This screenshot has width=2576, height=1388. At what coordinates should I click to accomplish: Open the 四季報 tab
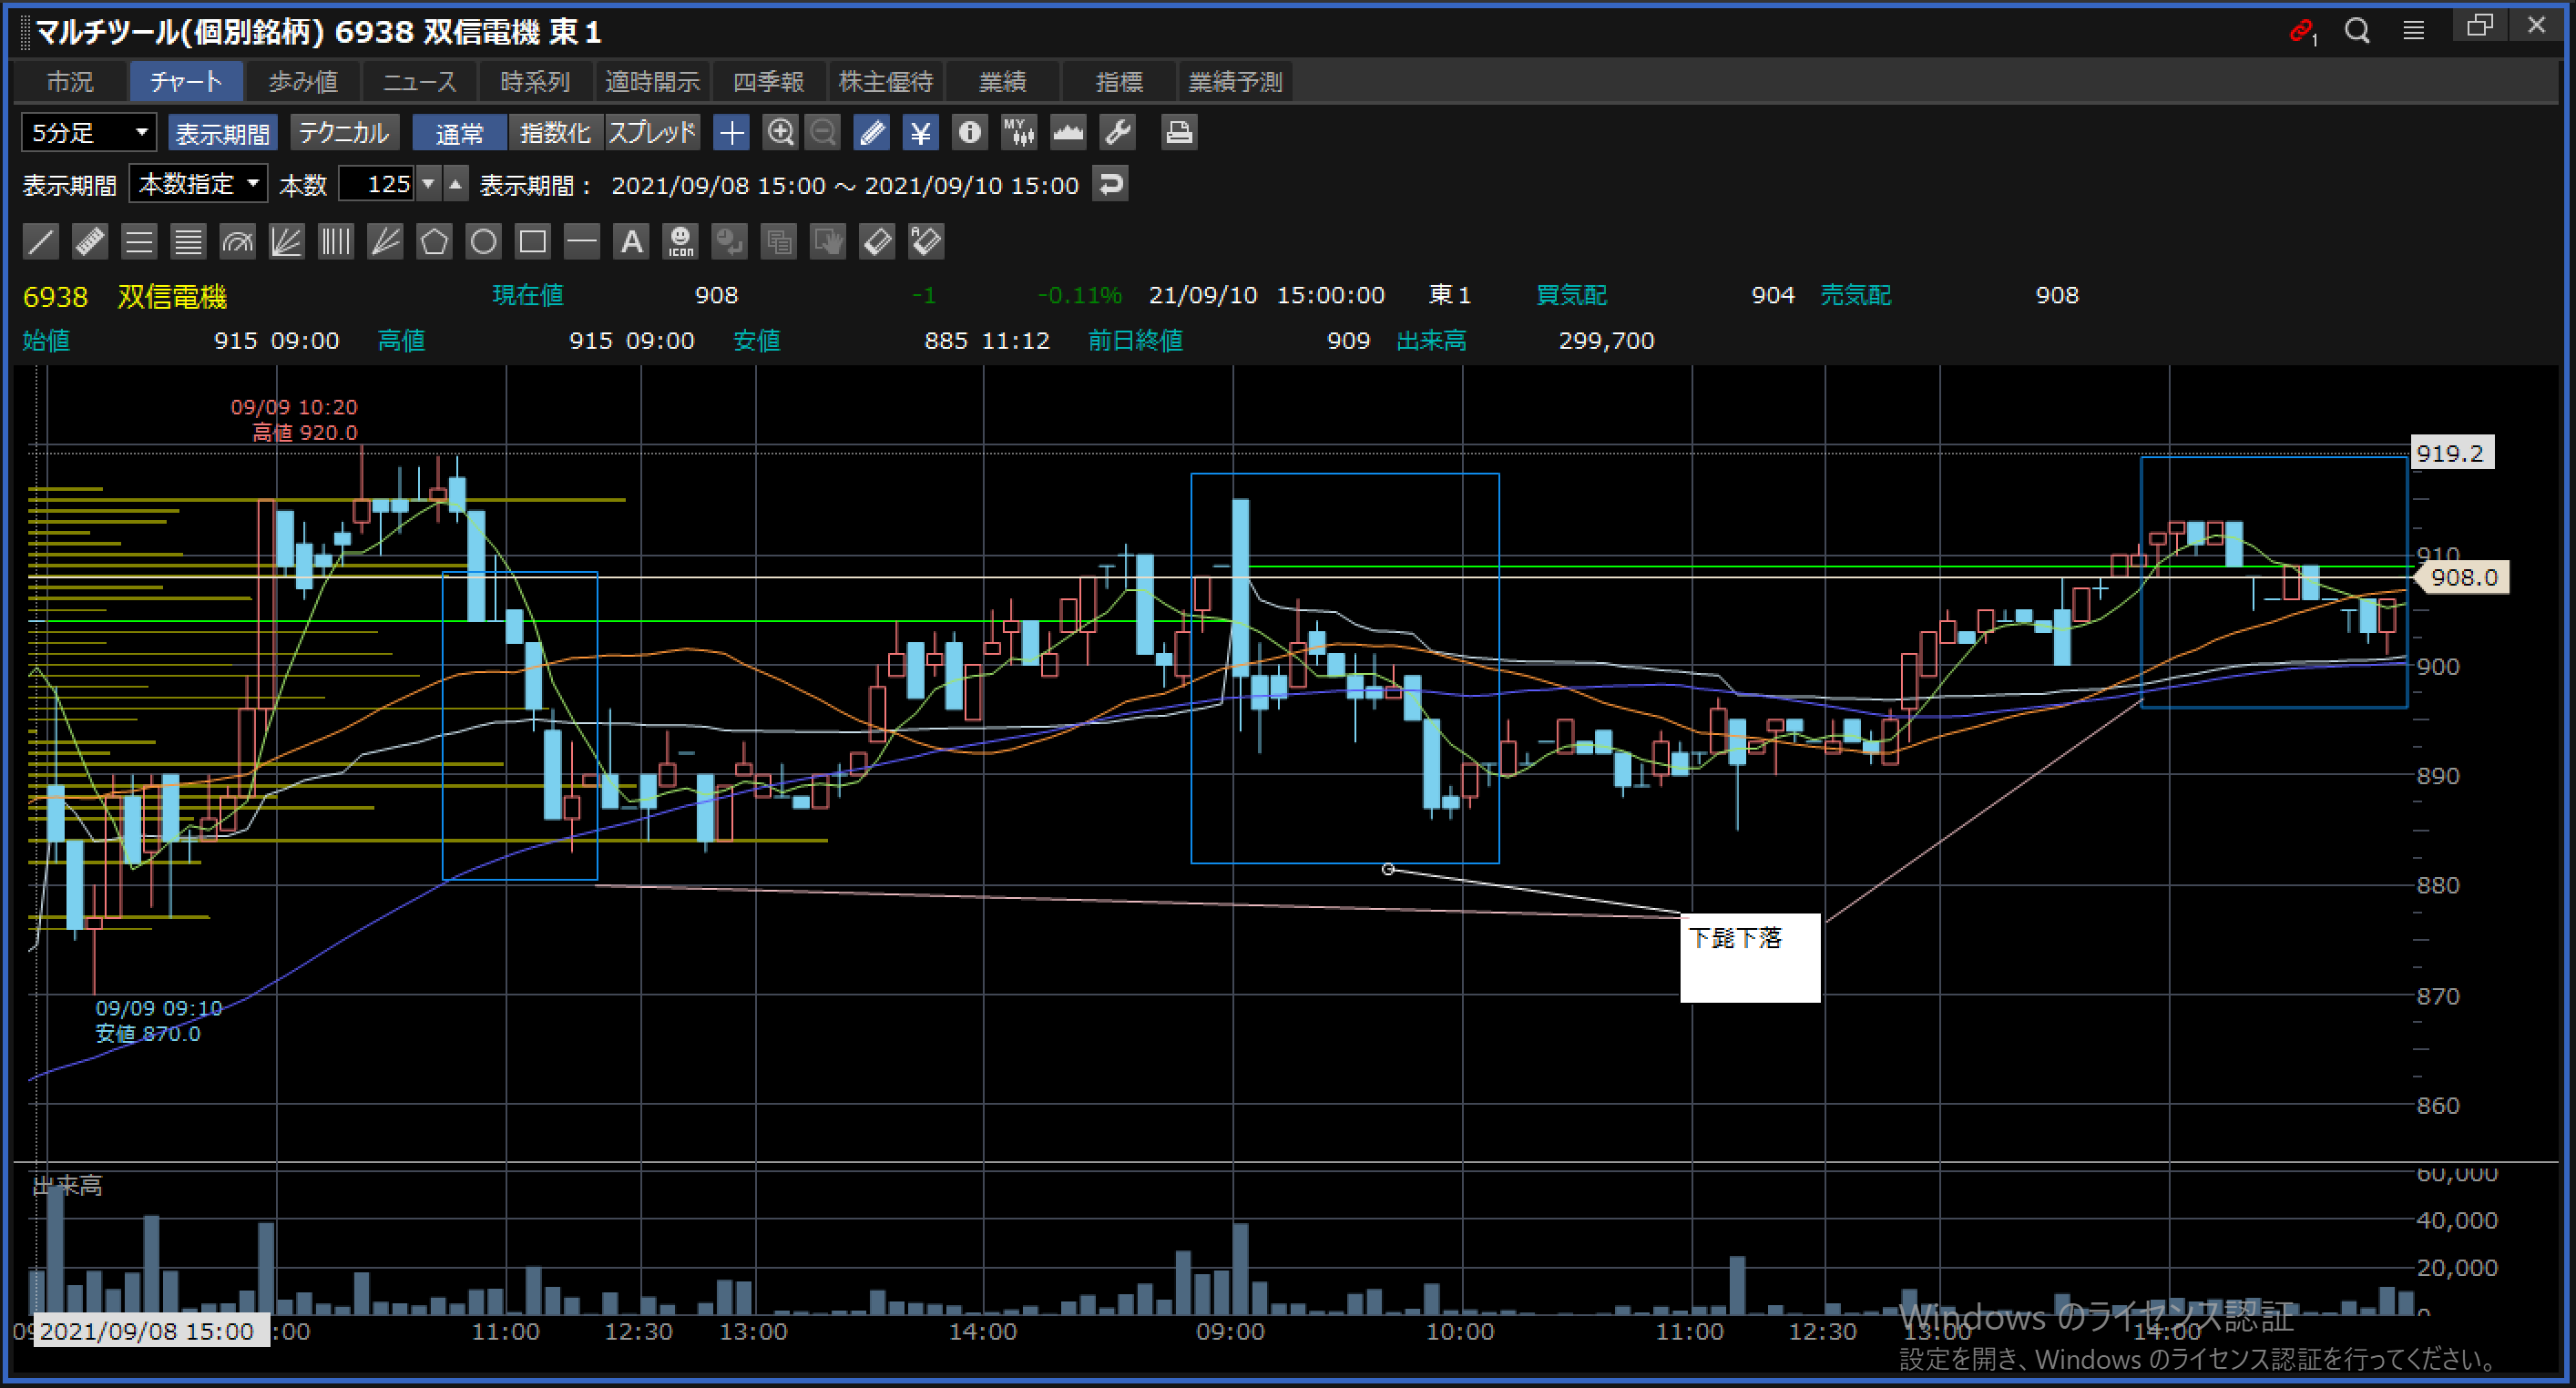click(768, 82)
